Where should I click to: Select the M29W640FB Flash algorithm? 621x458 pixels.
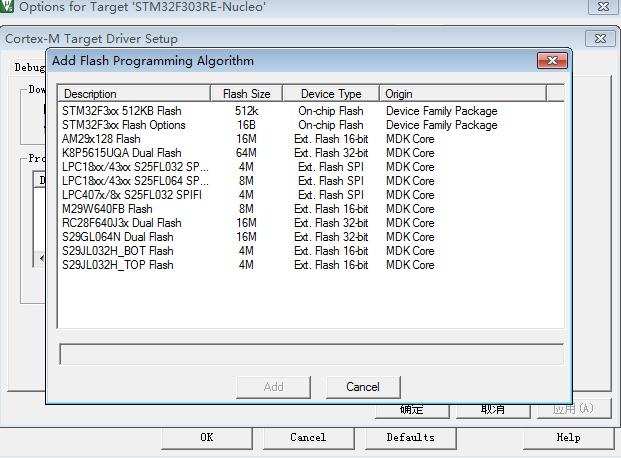click(311, 209)
